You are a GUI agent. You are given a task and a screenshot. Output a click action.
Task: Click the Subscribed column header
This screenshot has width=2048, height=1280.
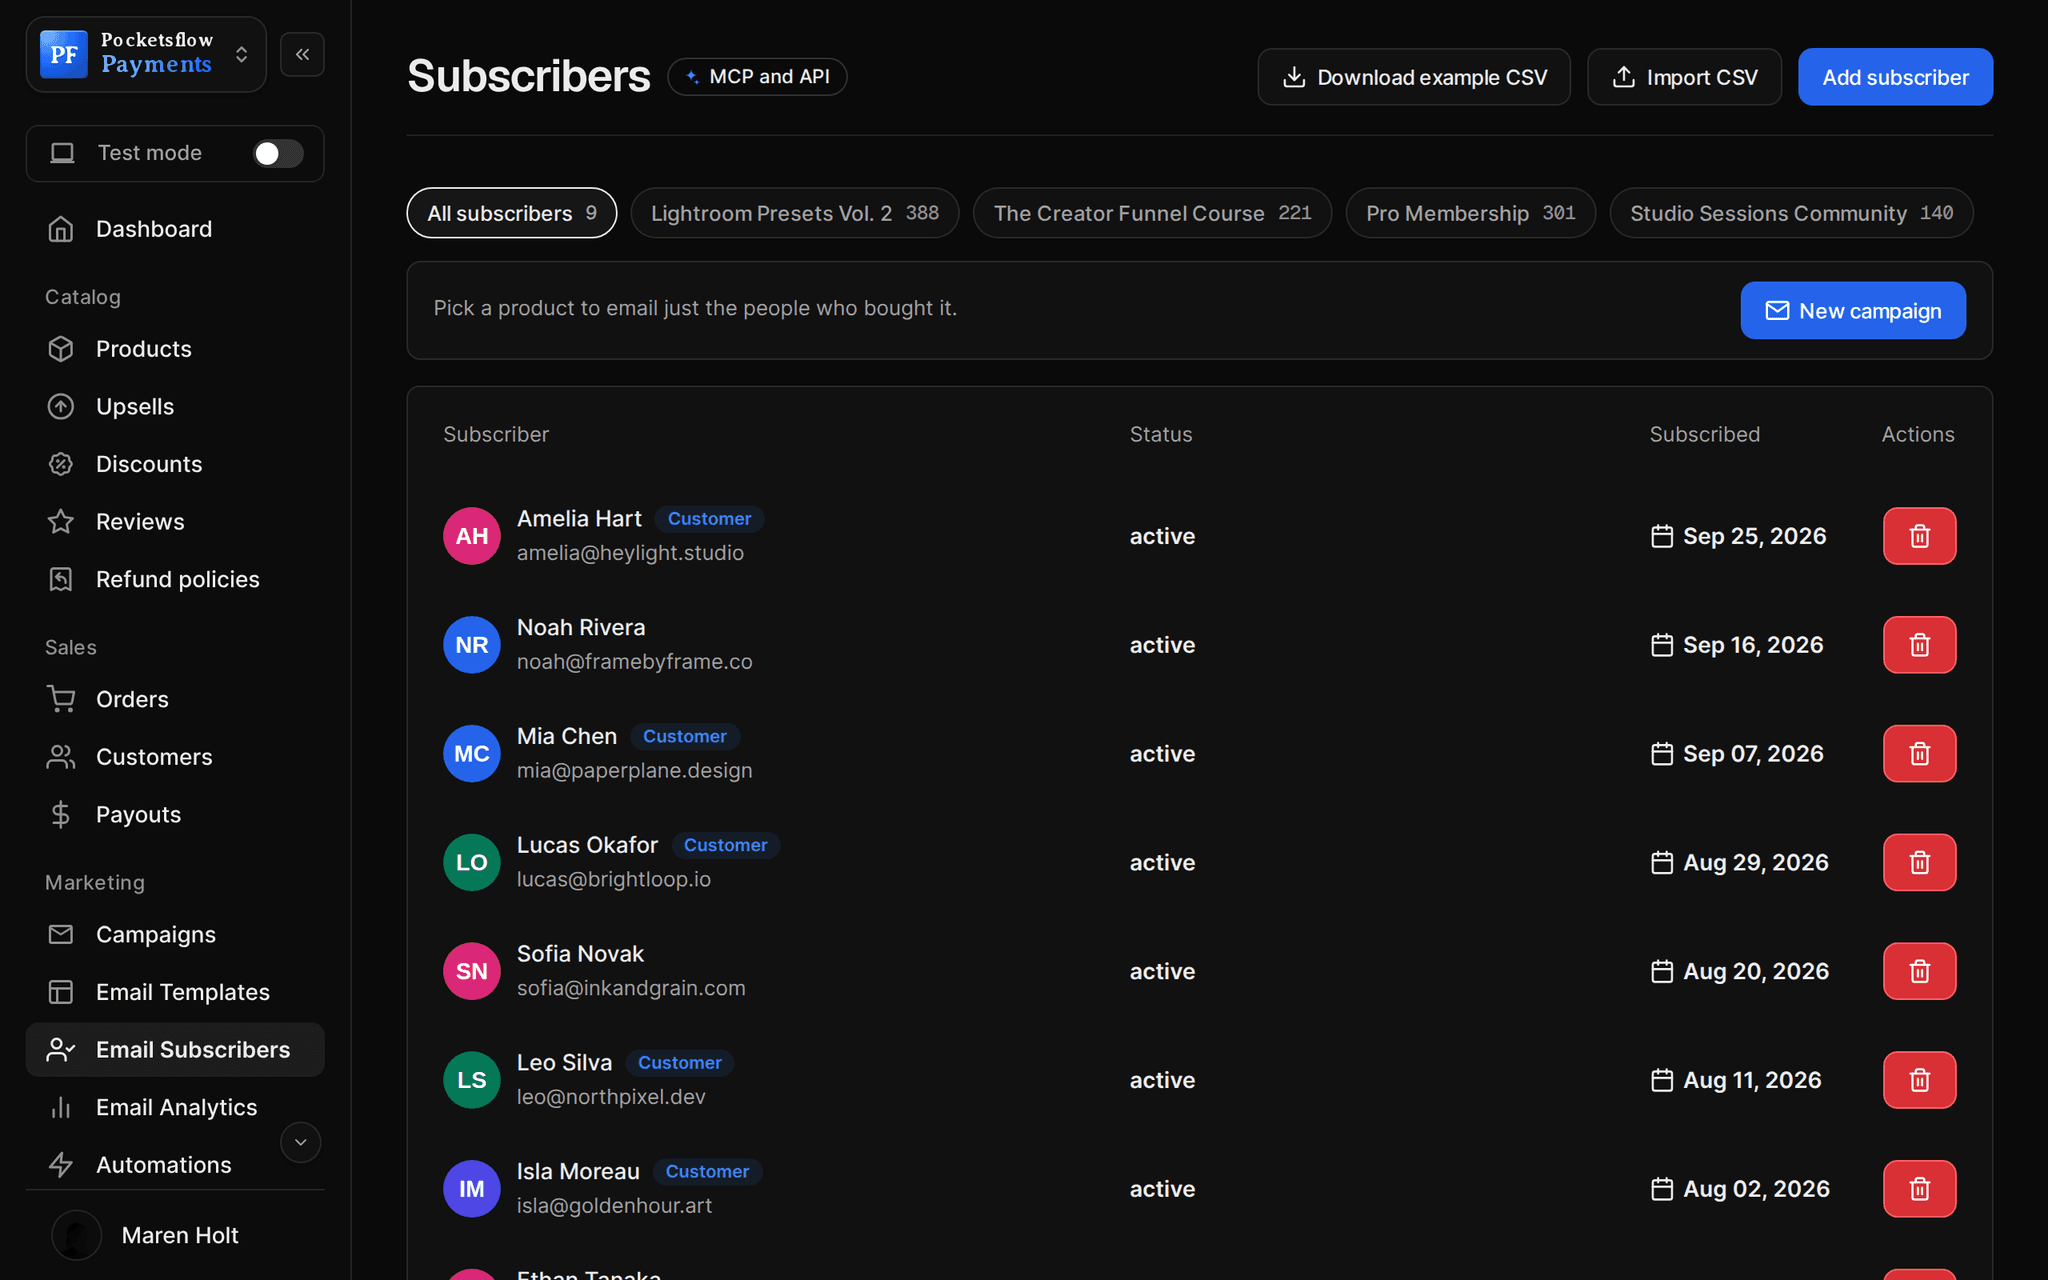[1704, 434]
